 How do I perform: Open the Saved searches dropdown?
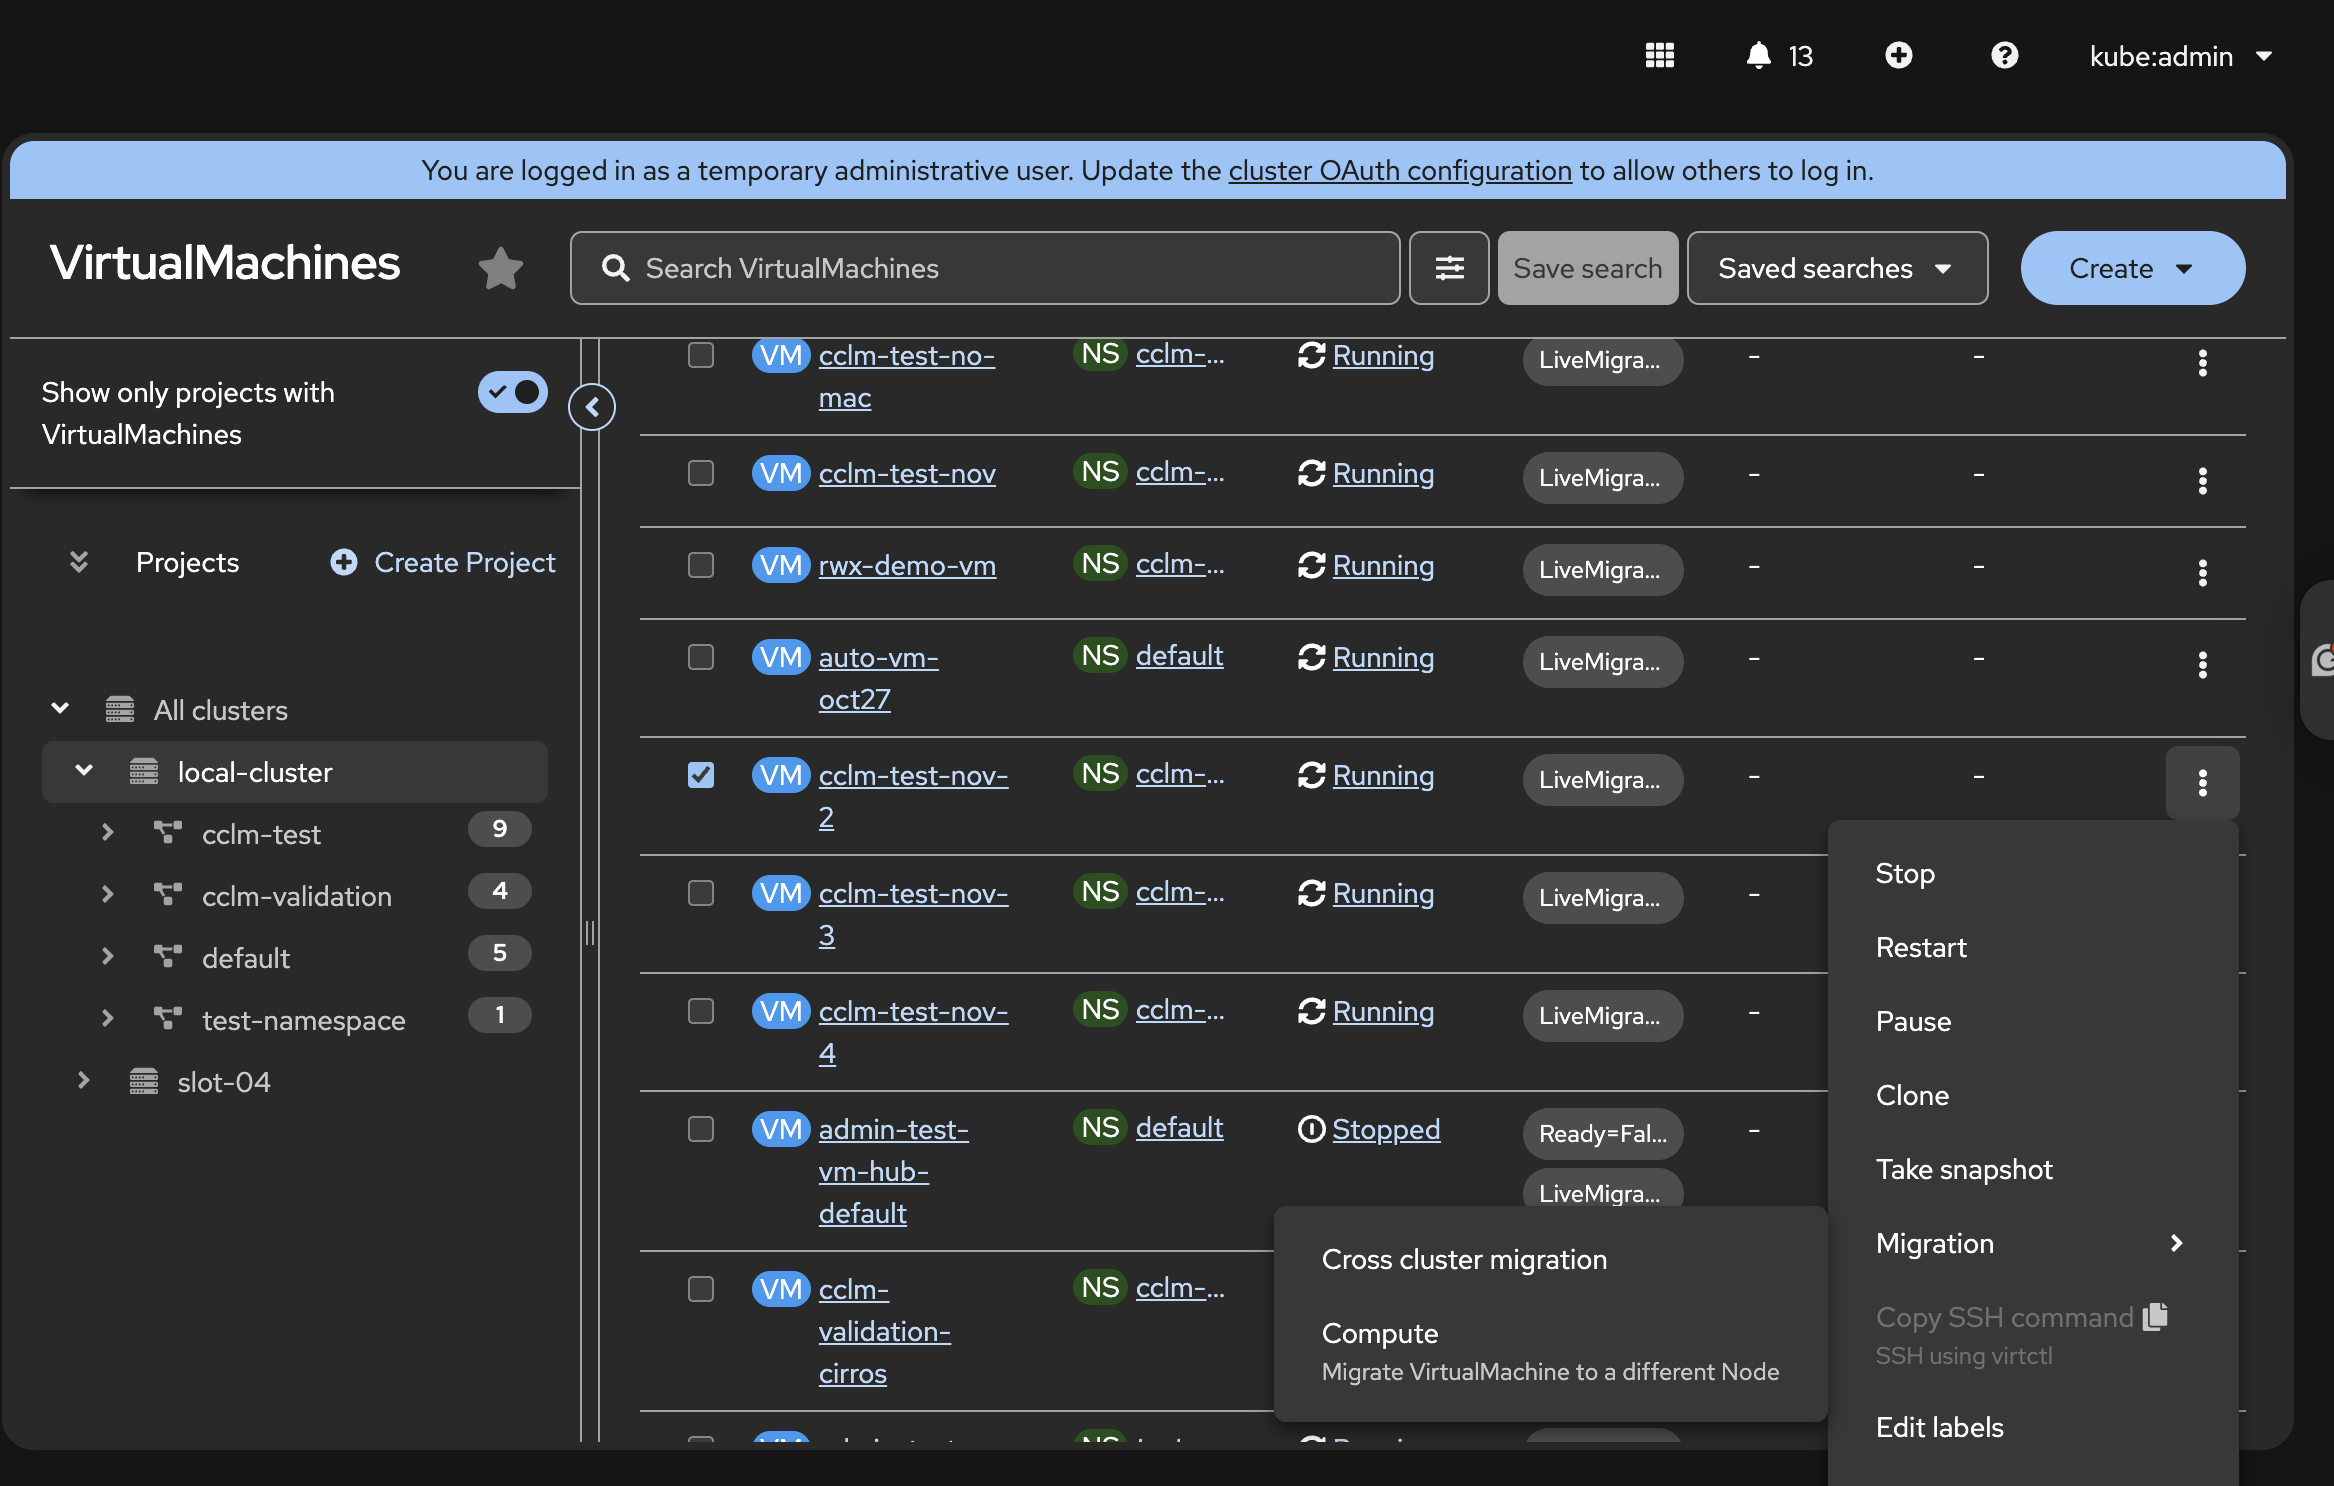[1836, 268]
